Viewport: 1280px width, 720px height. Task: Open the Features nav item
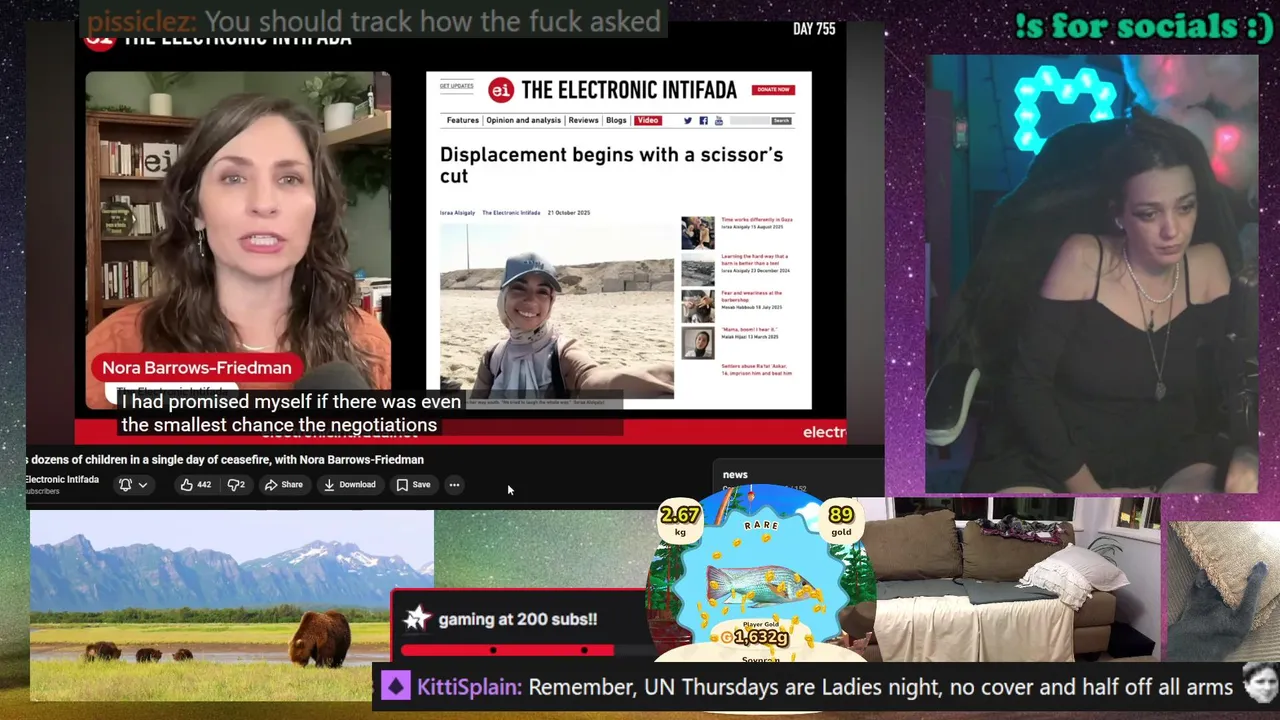pos(462,120)
